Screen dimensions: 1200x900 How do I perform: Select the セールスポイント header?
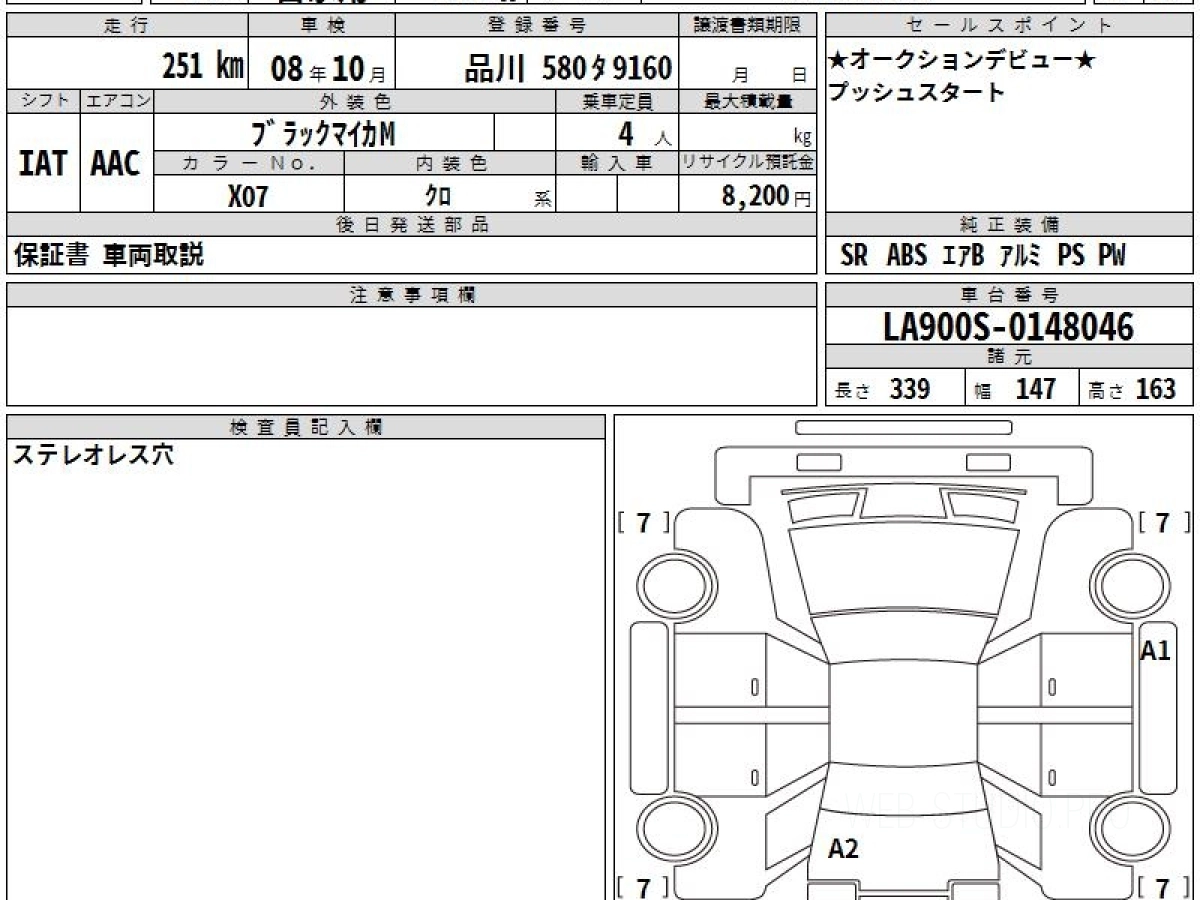click(1009, 26)
